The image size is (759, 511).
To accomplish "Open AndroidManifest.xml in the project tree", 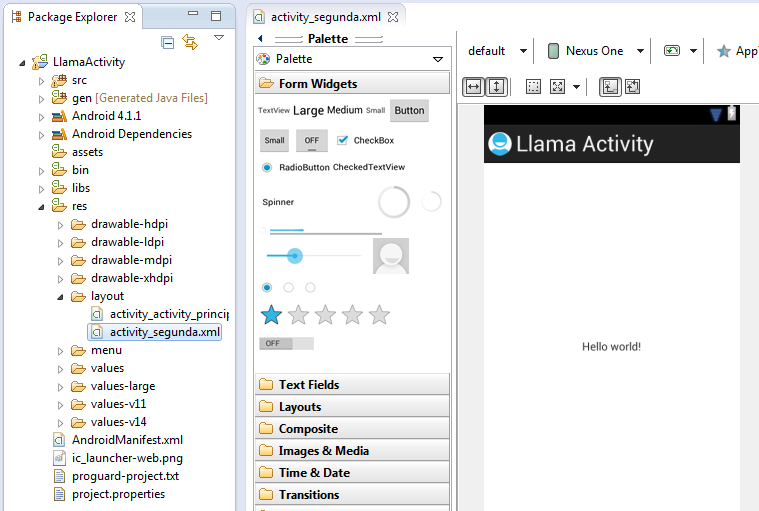I will click(127, 440).
